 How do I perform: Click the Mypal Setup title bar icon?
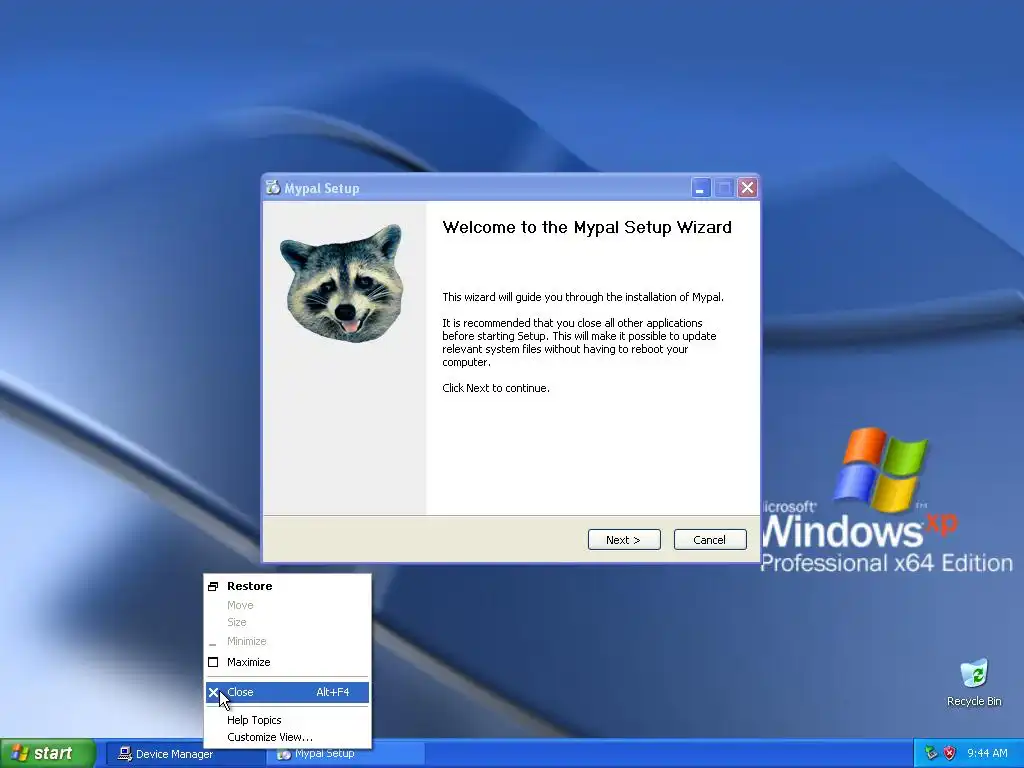click(273, 187)
